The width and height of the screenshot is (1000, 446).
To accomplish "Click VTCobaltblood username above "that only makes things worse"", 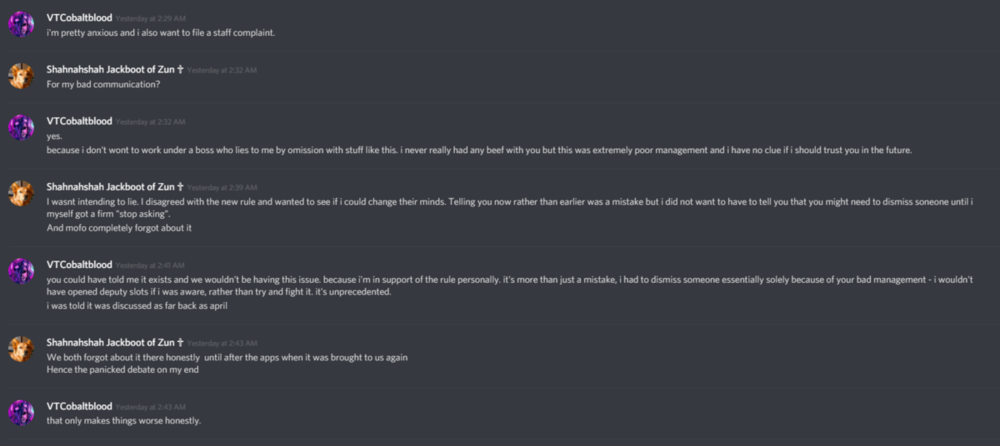I will coord(79,406).
